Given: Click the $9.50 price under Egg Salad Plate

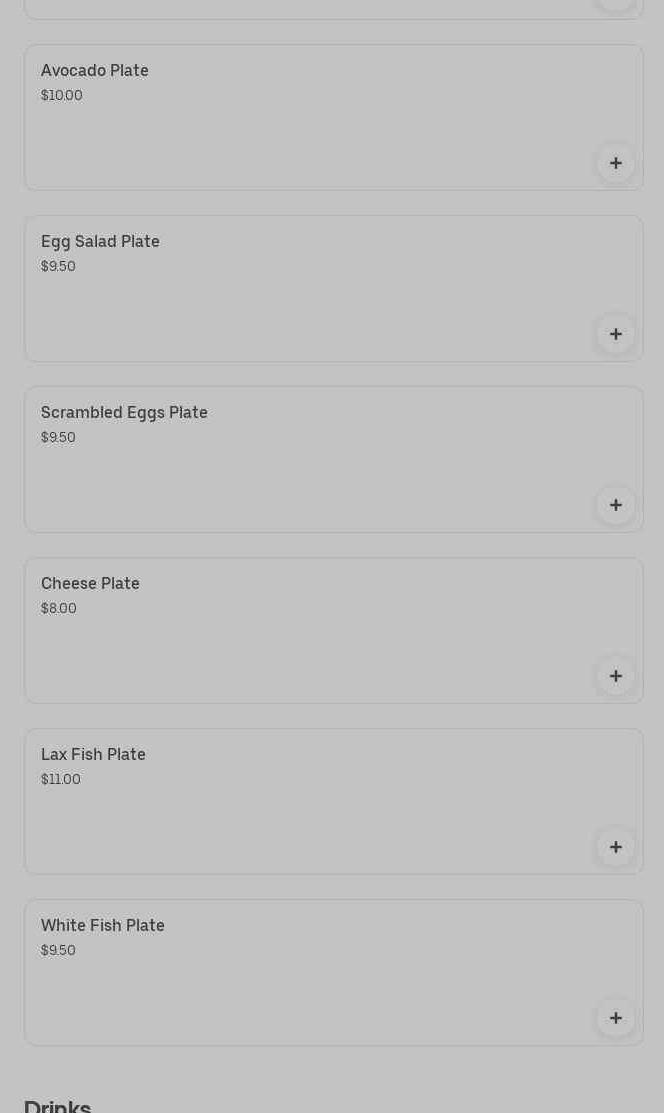Looking at the screenshot, I should pos(58,266).
